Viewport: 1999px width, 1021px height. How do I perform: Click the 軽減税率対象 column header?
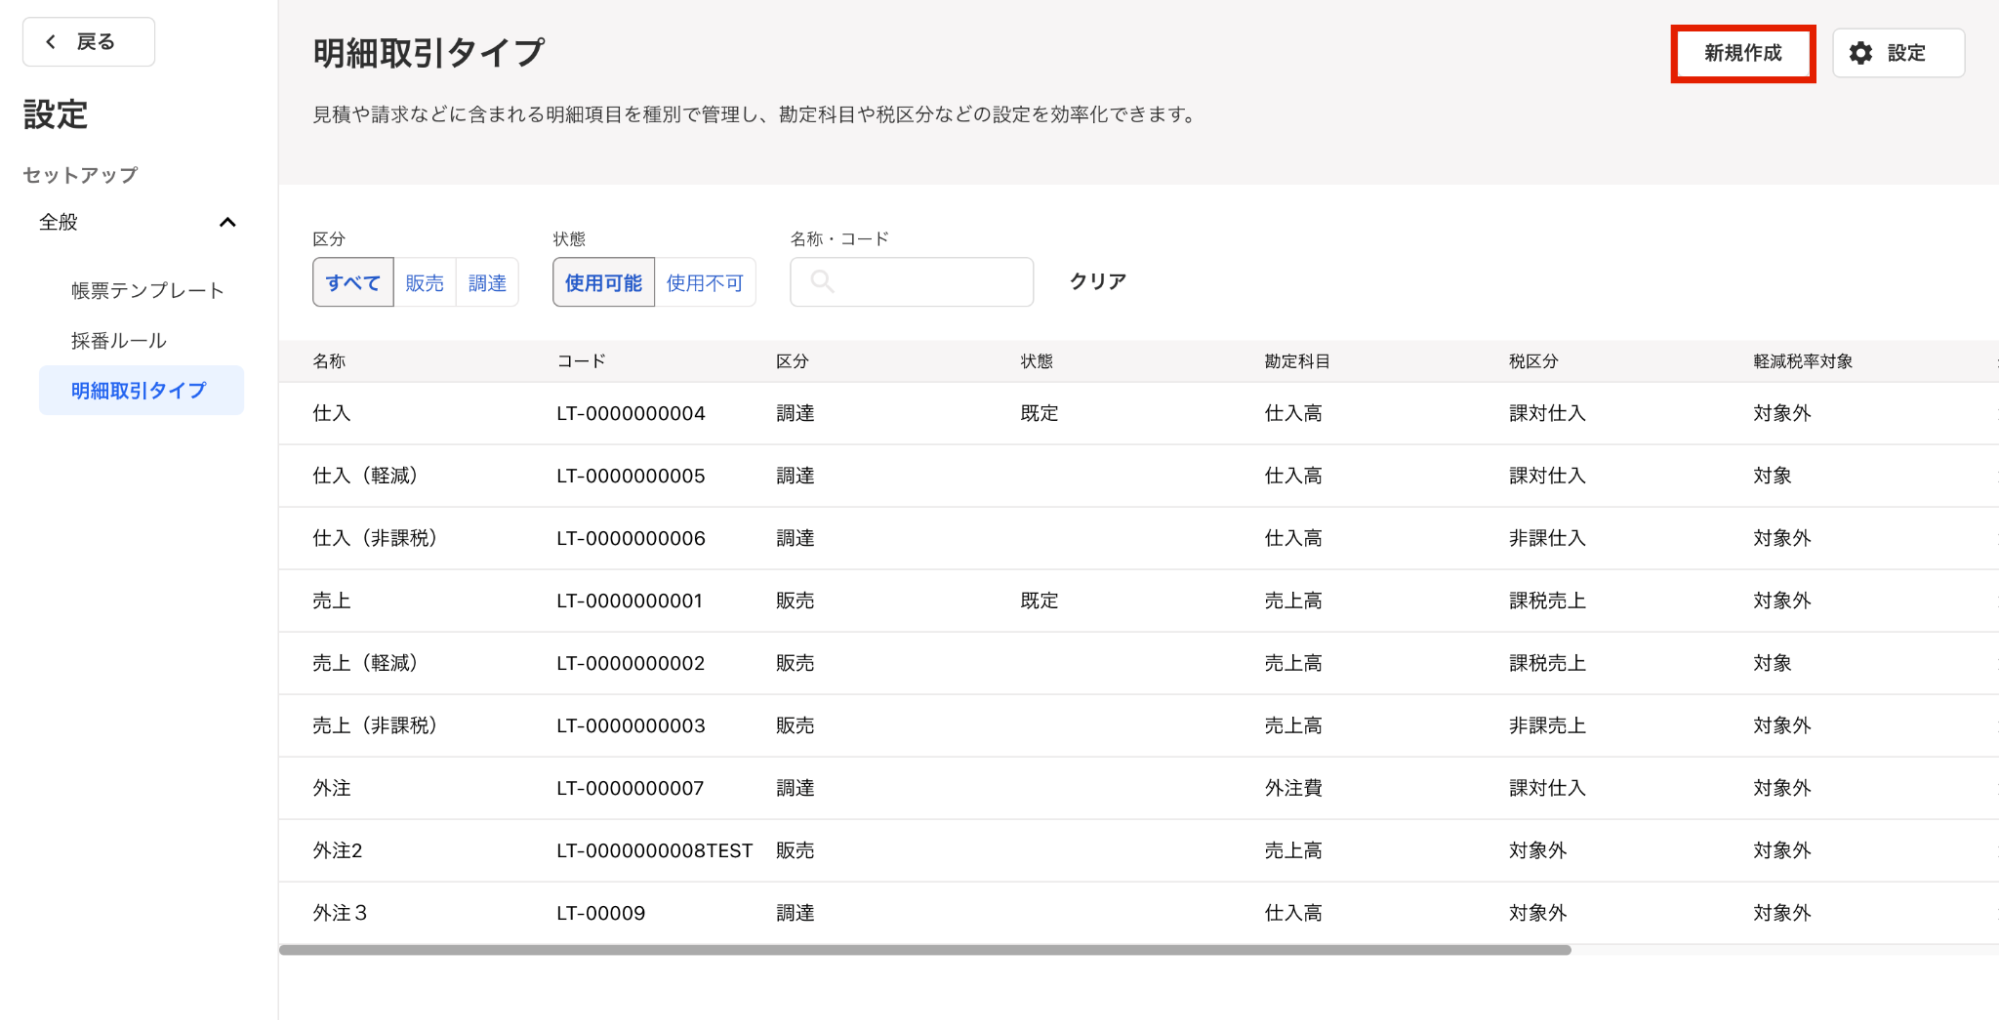(x=1803, y=361)
